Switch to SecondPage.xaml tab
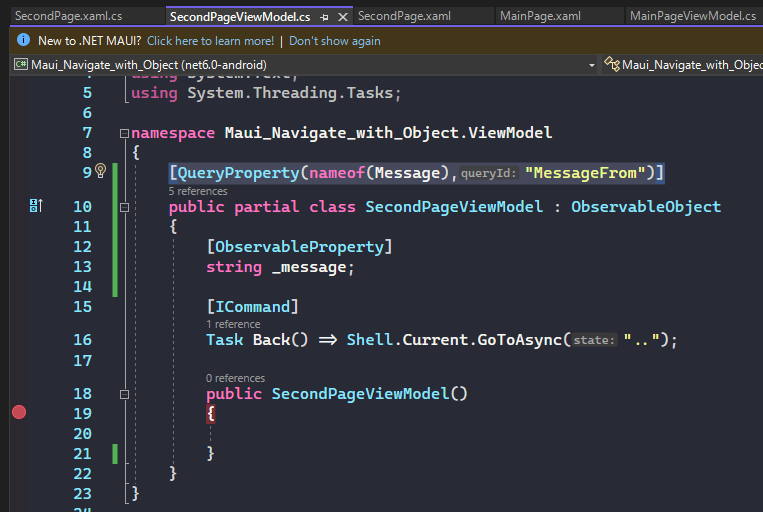Screen dimensions: 763x512 click(x=404, y=16)
